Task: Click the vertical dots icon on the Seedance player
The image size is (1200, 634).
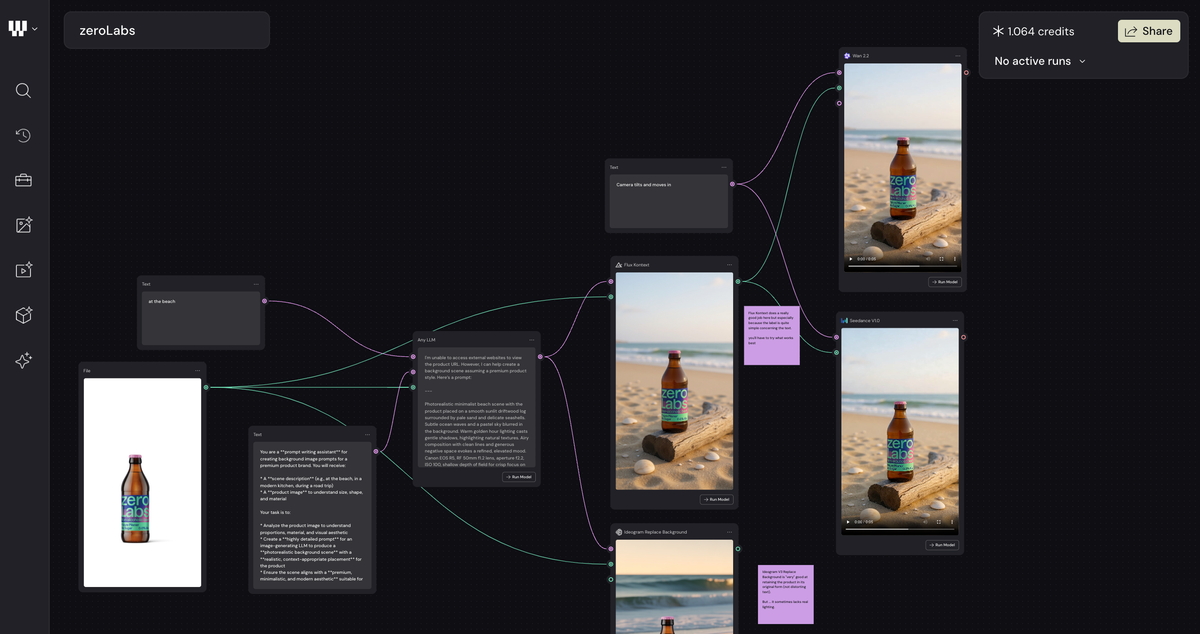Action: point(953,522)
